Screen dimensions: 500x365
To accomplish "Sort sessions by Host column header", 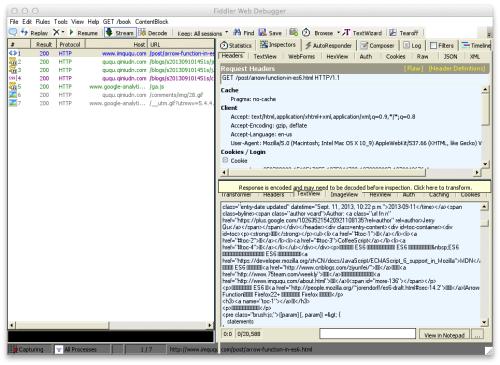I will coord(116,44).
